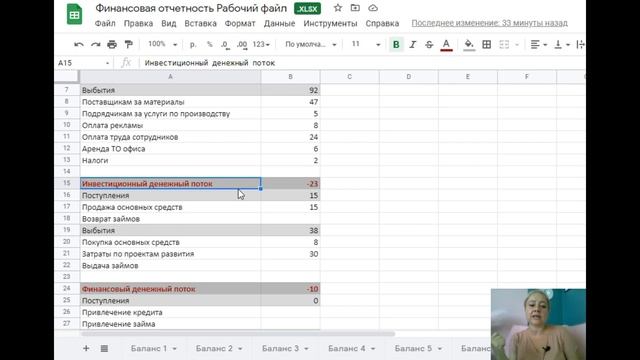This screenshot has height=360, width=640.
Task: Open the font size 11 dropdown
Action: (366, 44)
